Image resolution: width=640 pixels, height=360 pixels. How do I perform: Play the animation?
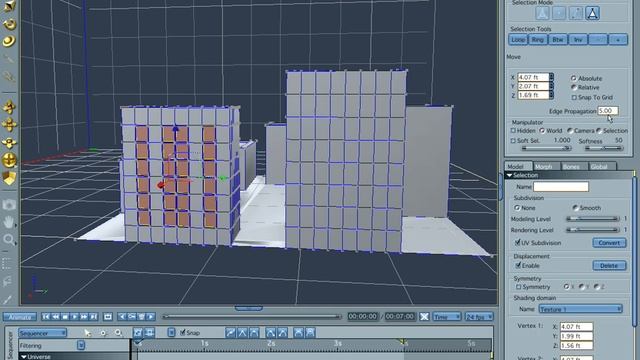click(x=74, y=316)
